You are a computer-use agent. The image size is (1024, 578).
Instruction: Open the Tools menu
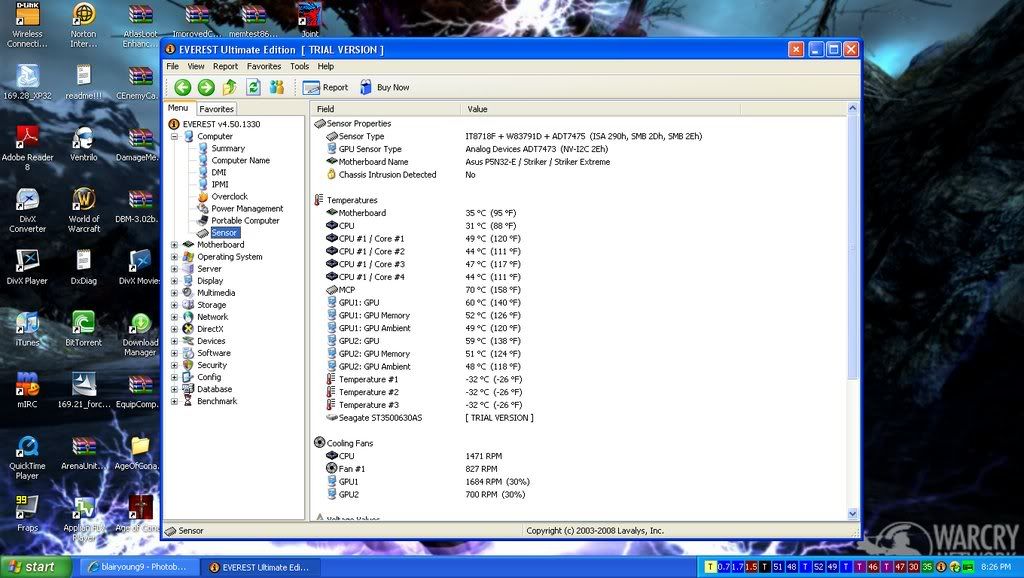coord(299,66)
